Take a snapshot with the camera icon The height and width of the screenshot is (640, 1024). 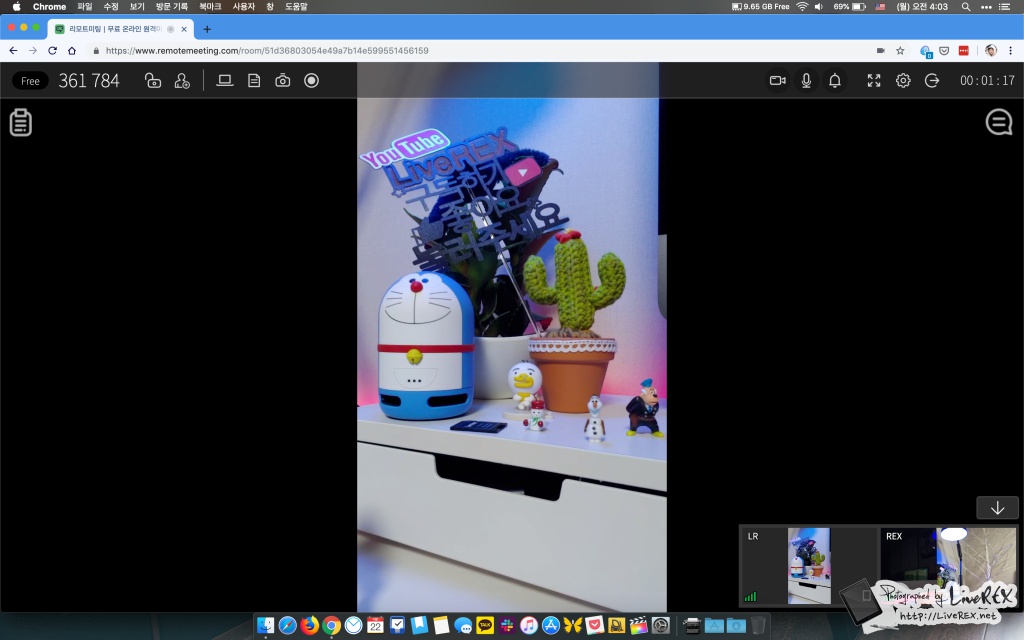coord(283,80)
